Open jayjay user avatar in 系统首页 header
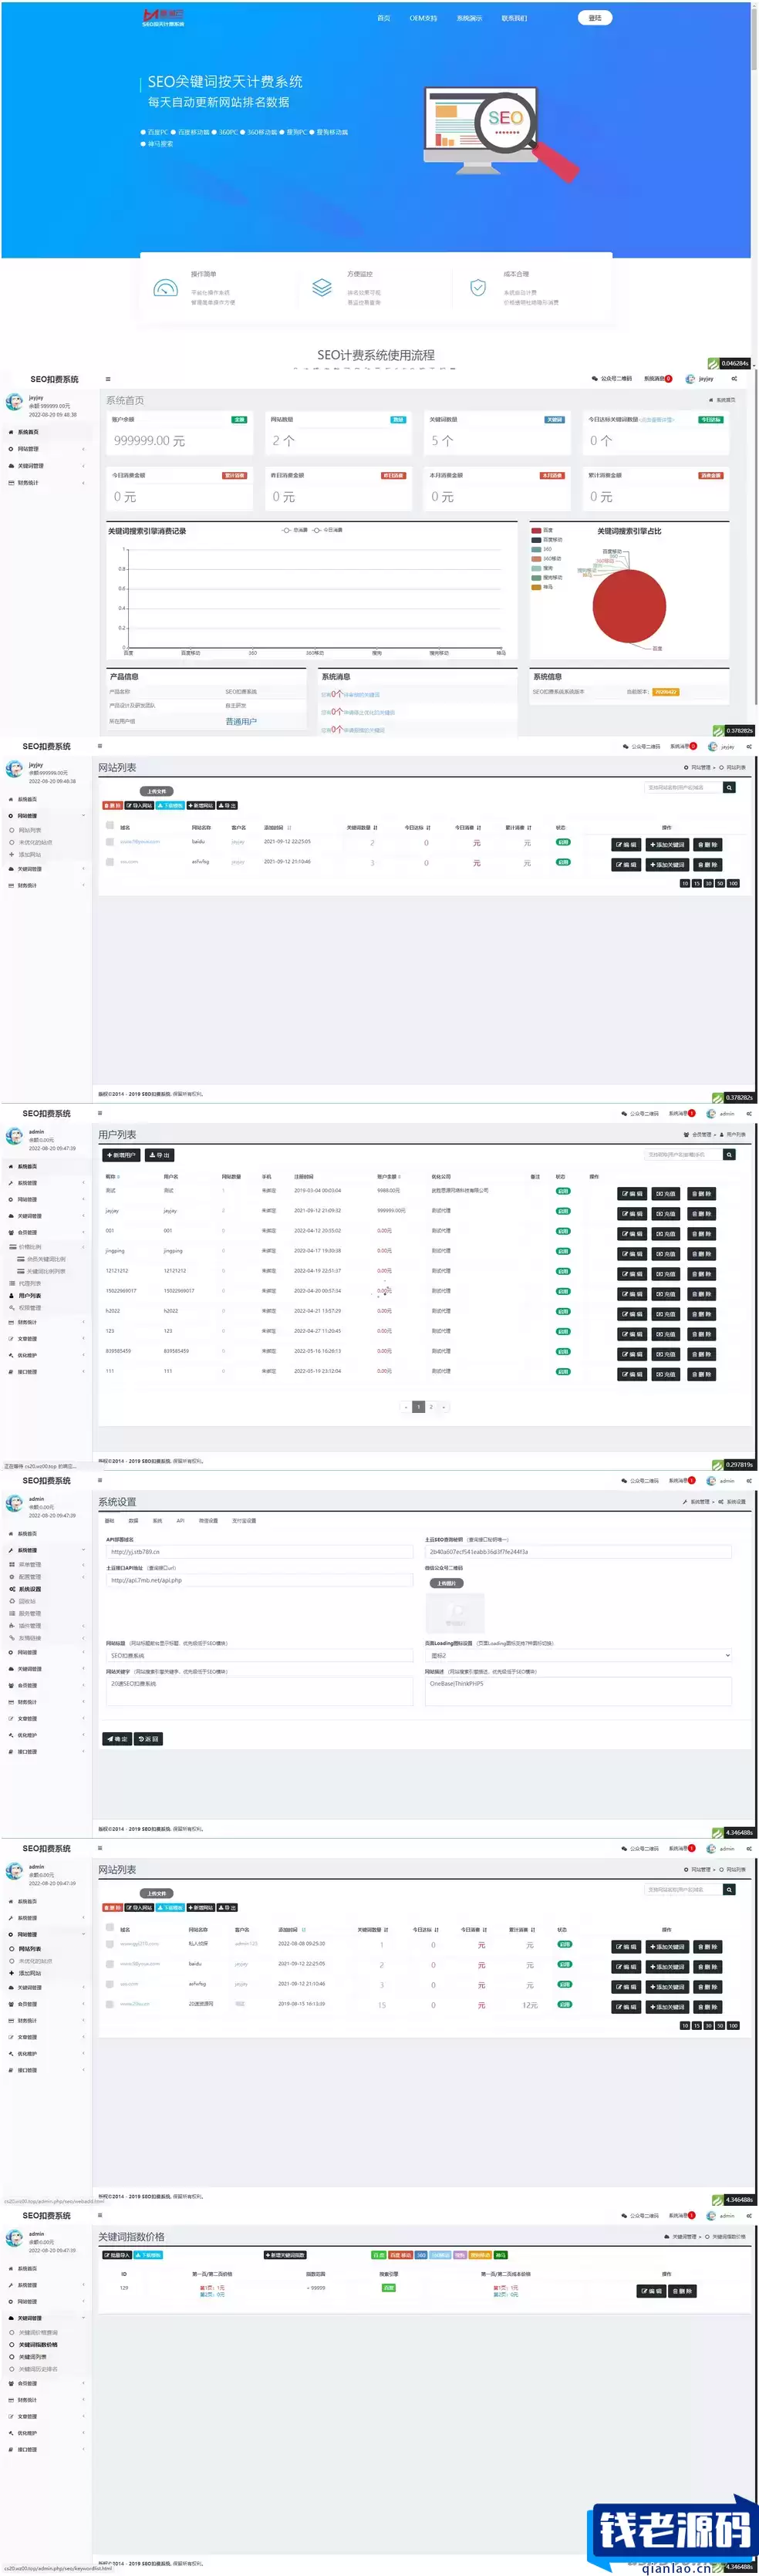759x2576 pixels. pos(690,379)
